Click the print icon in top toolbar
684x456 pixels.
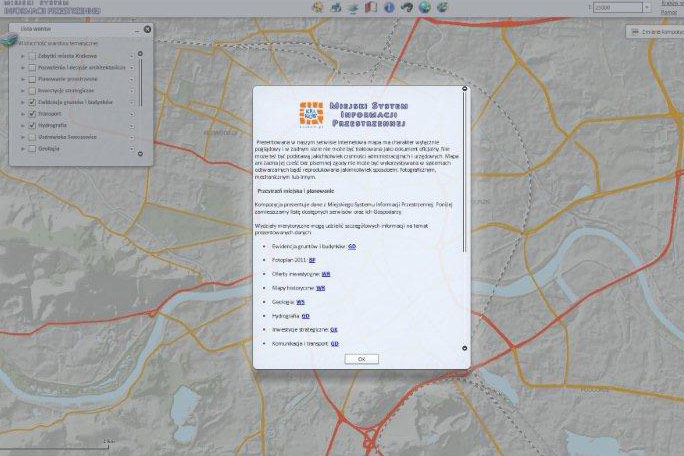[335, 8]
